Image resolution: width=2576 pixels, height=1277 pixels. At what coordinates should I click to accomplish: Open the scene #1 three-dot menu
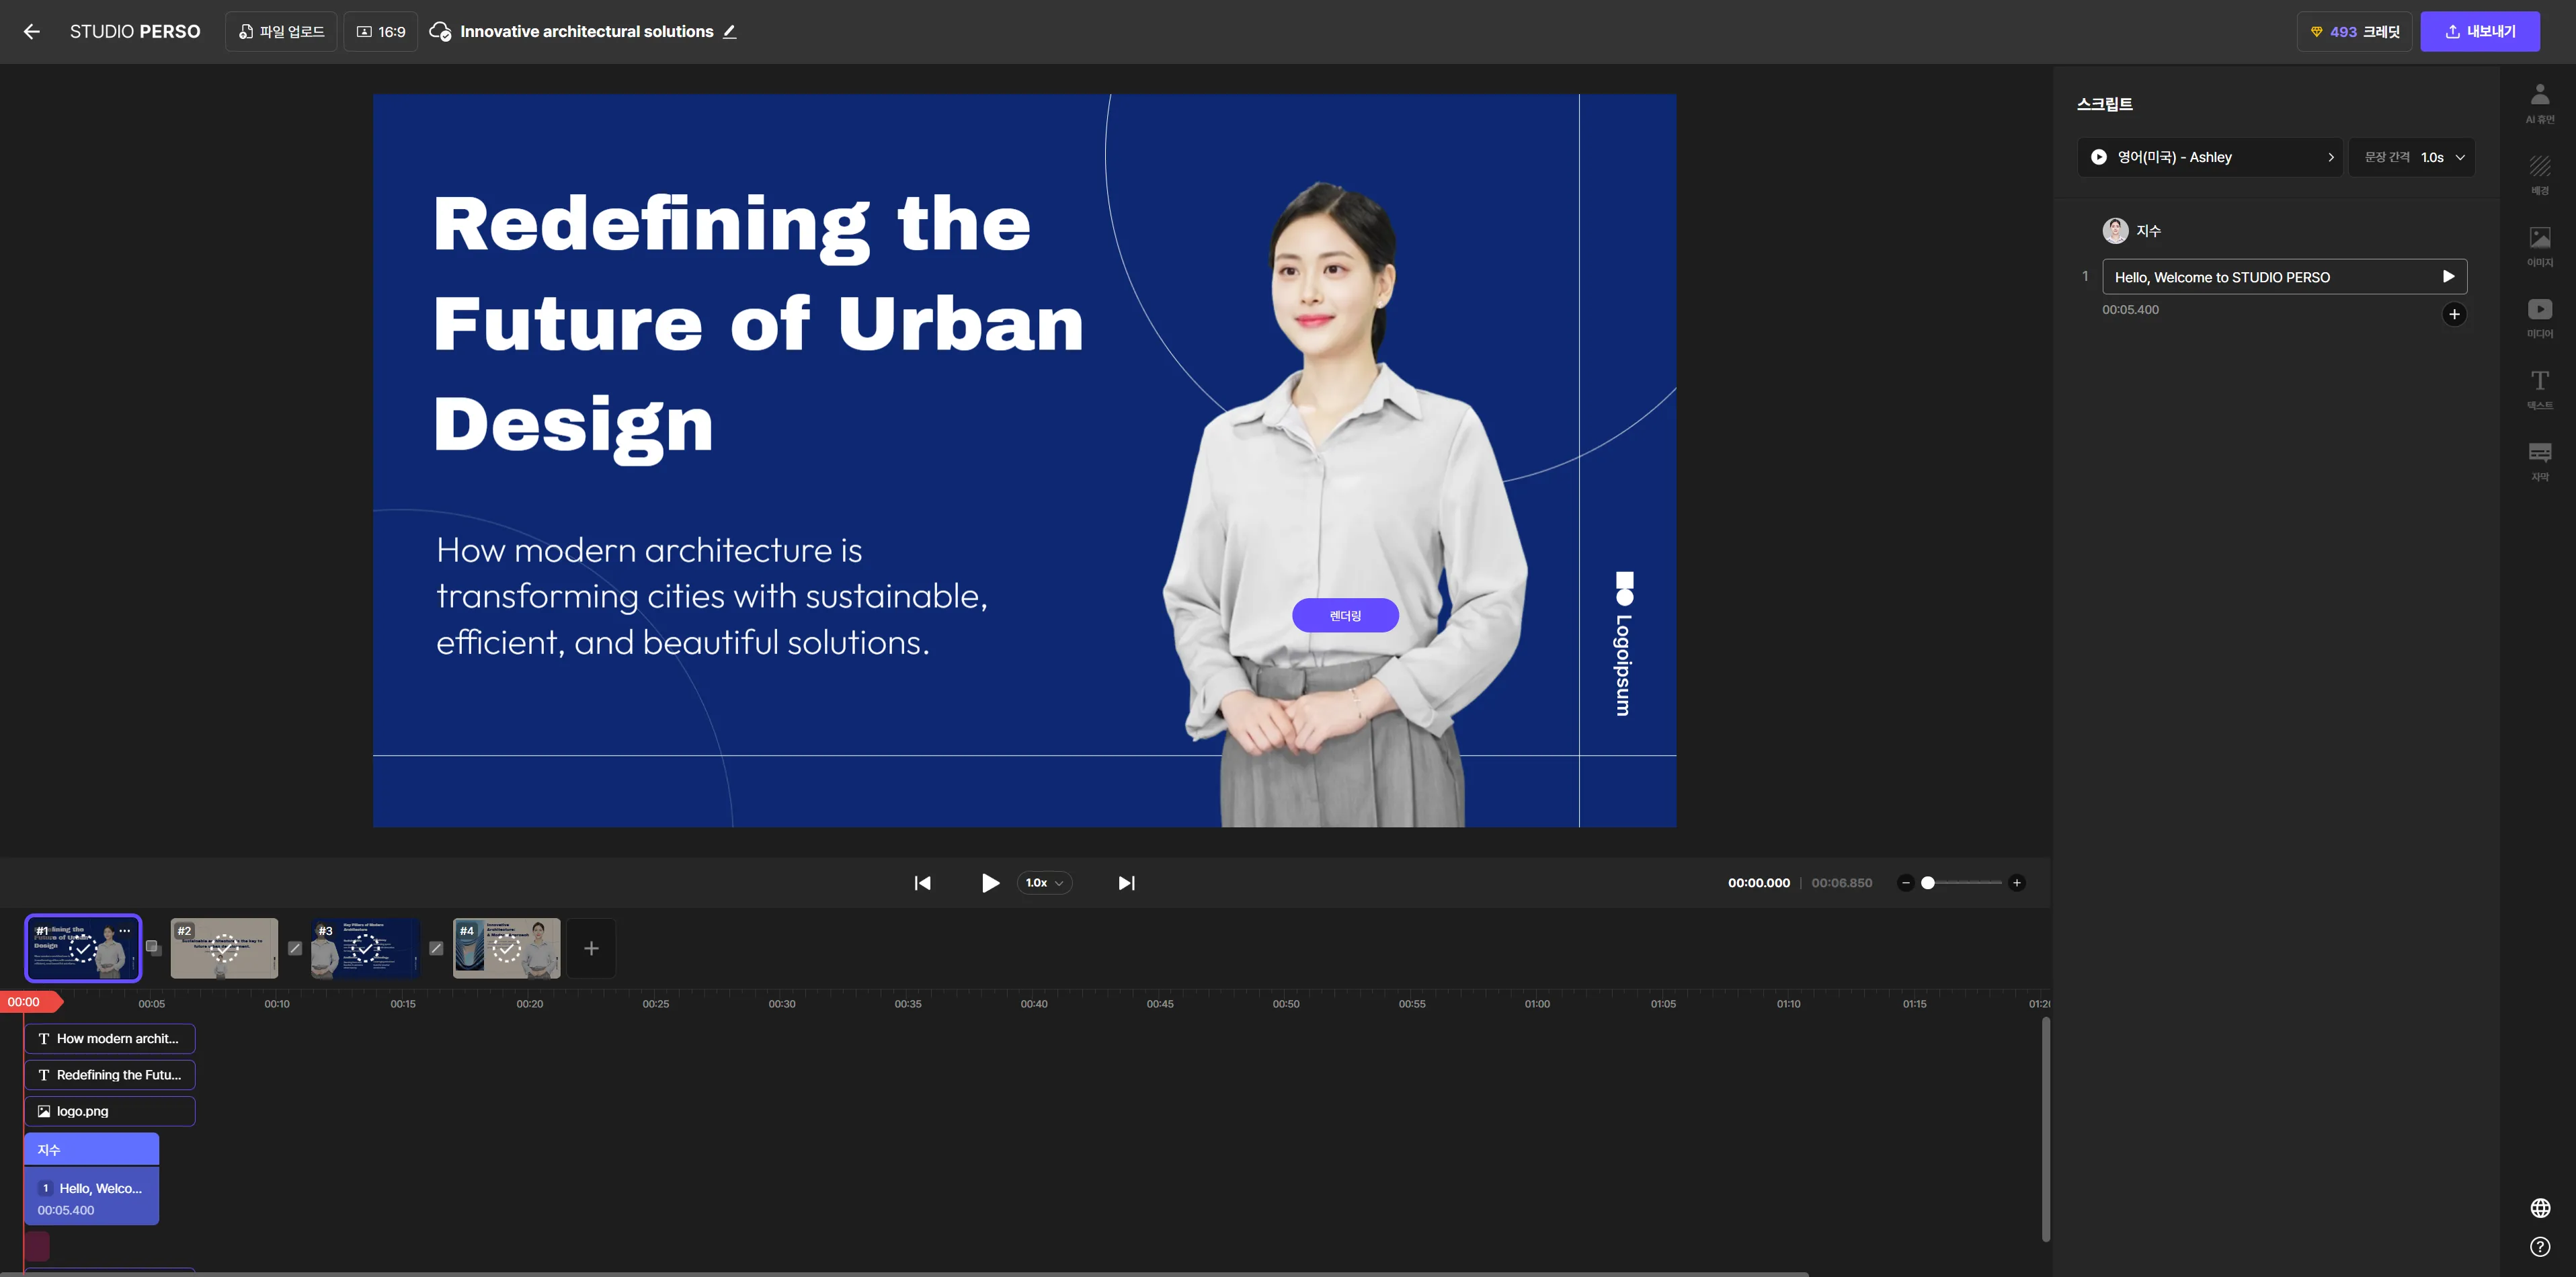pos(125,930)
